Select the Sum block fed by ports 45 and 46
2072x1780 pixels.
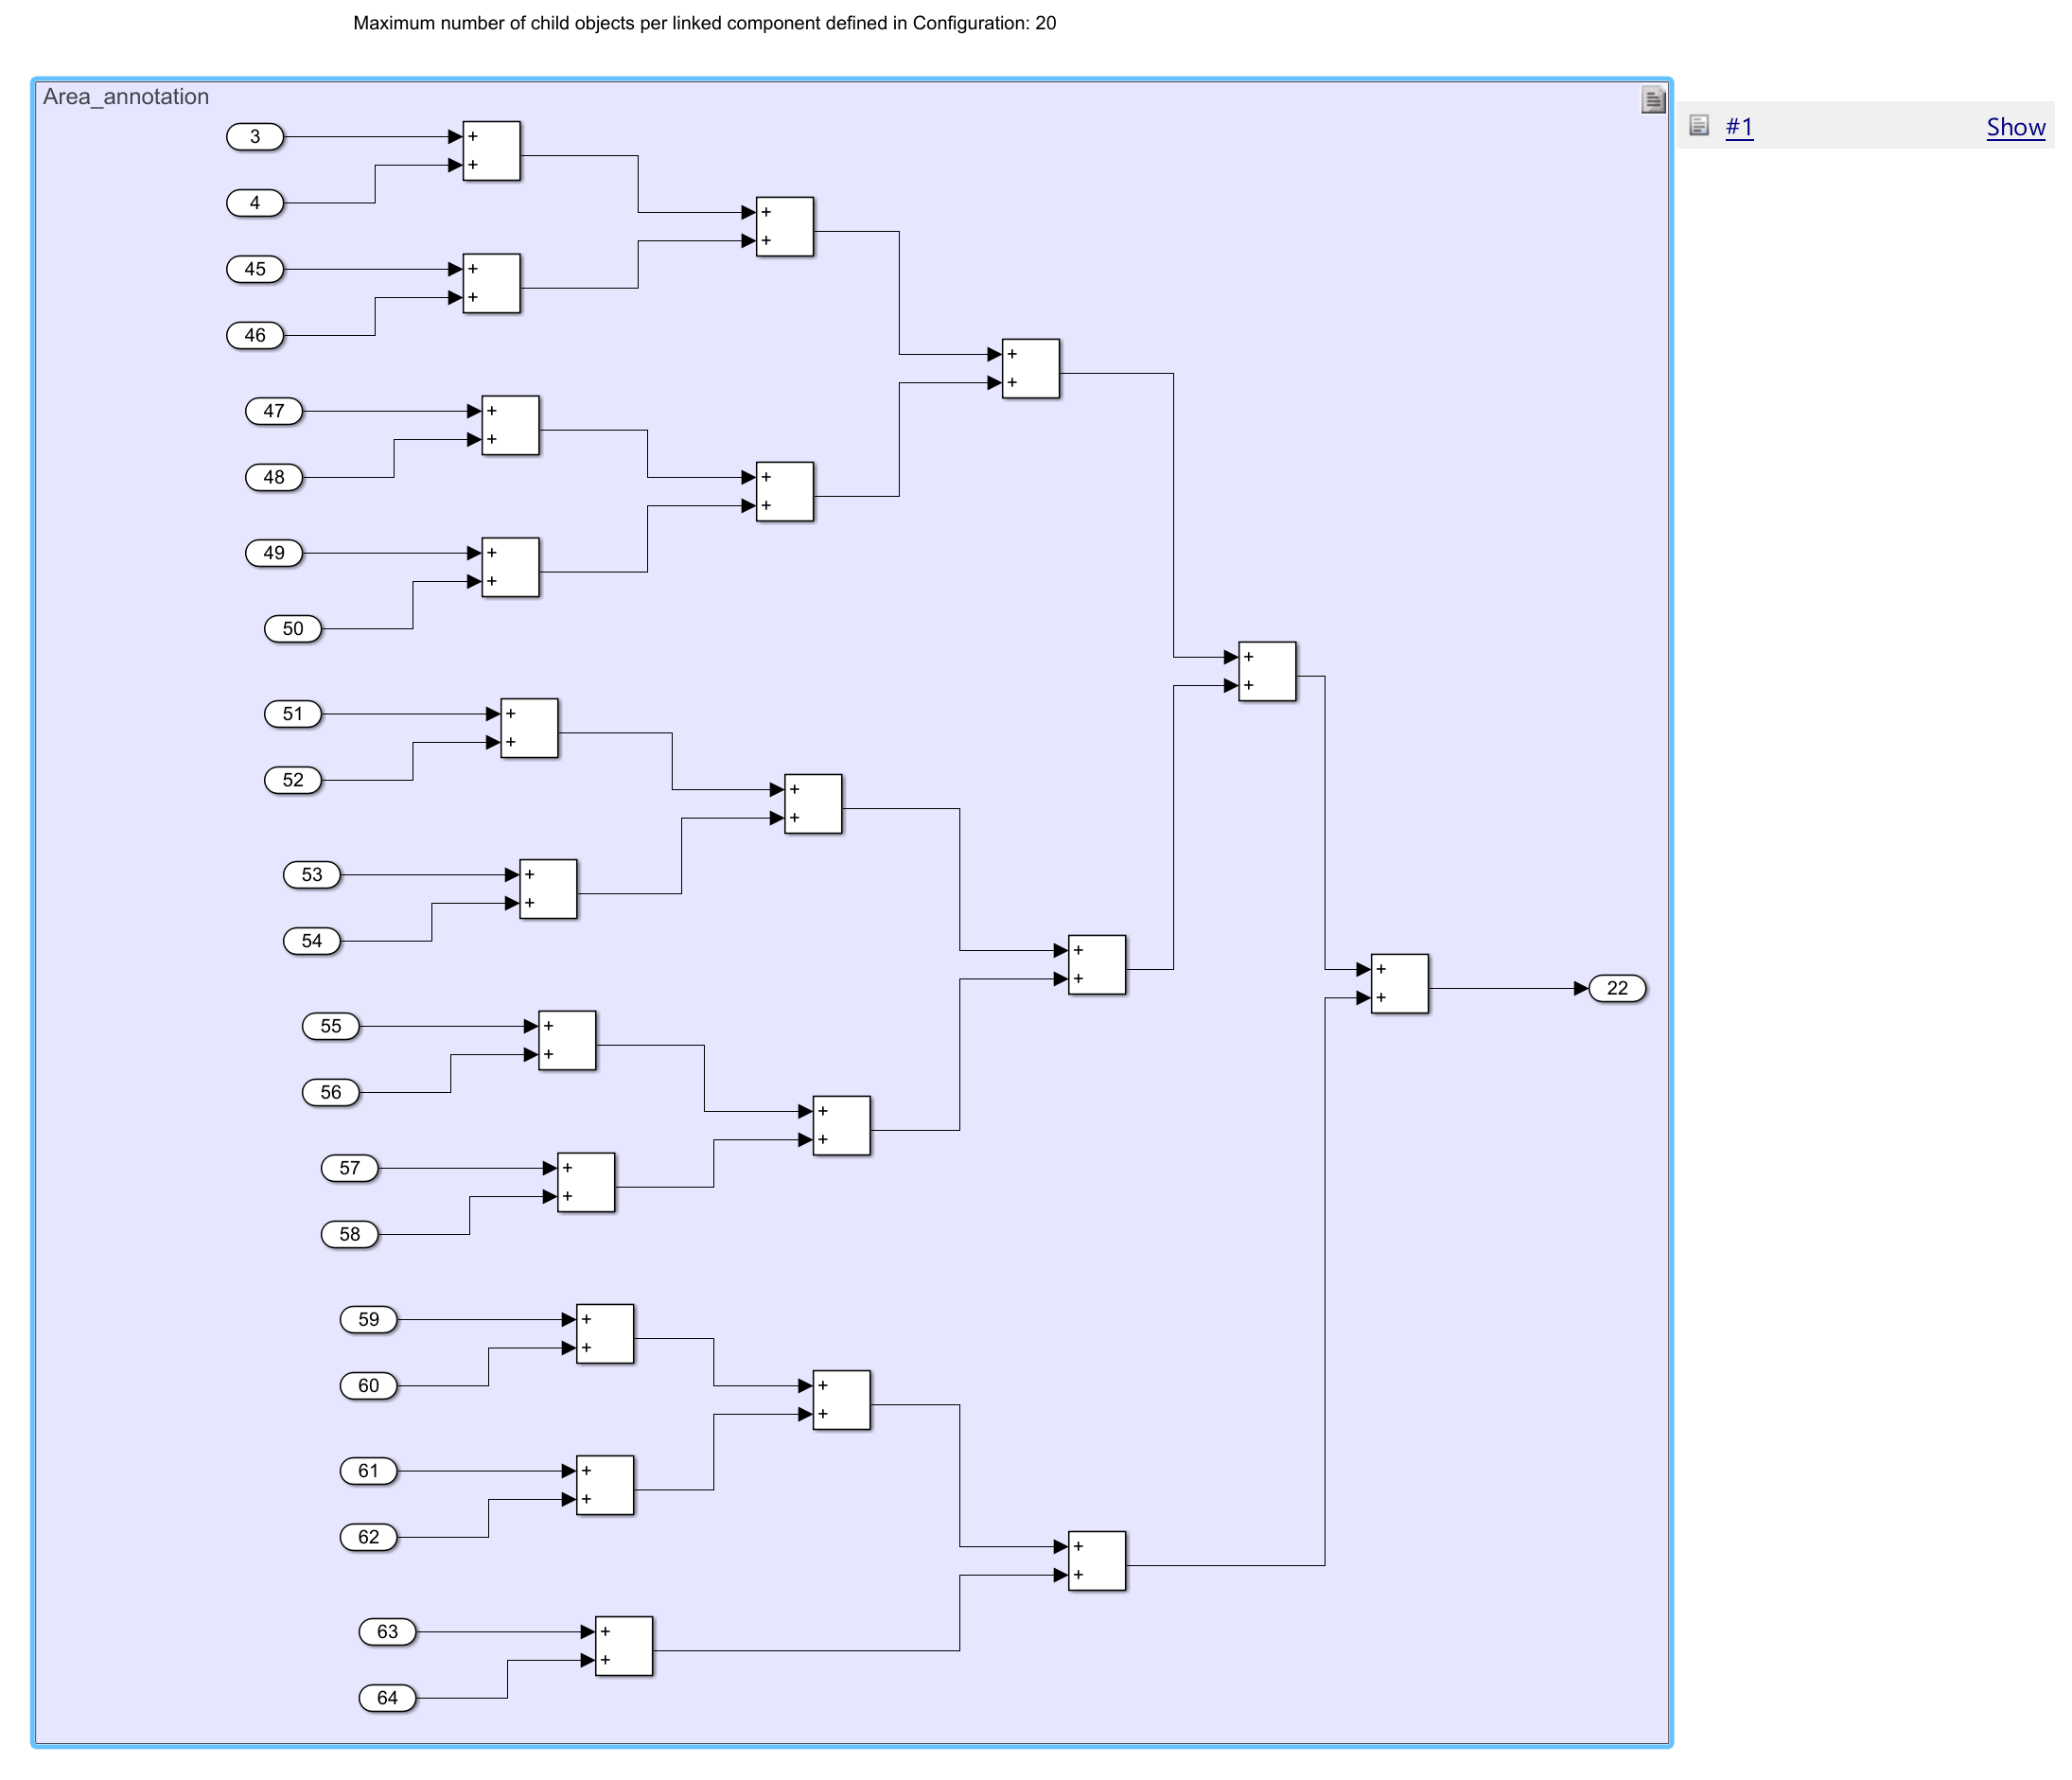coord(494,285)
